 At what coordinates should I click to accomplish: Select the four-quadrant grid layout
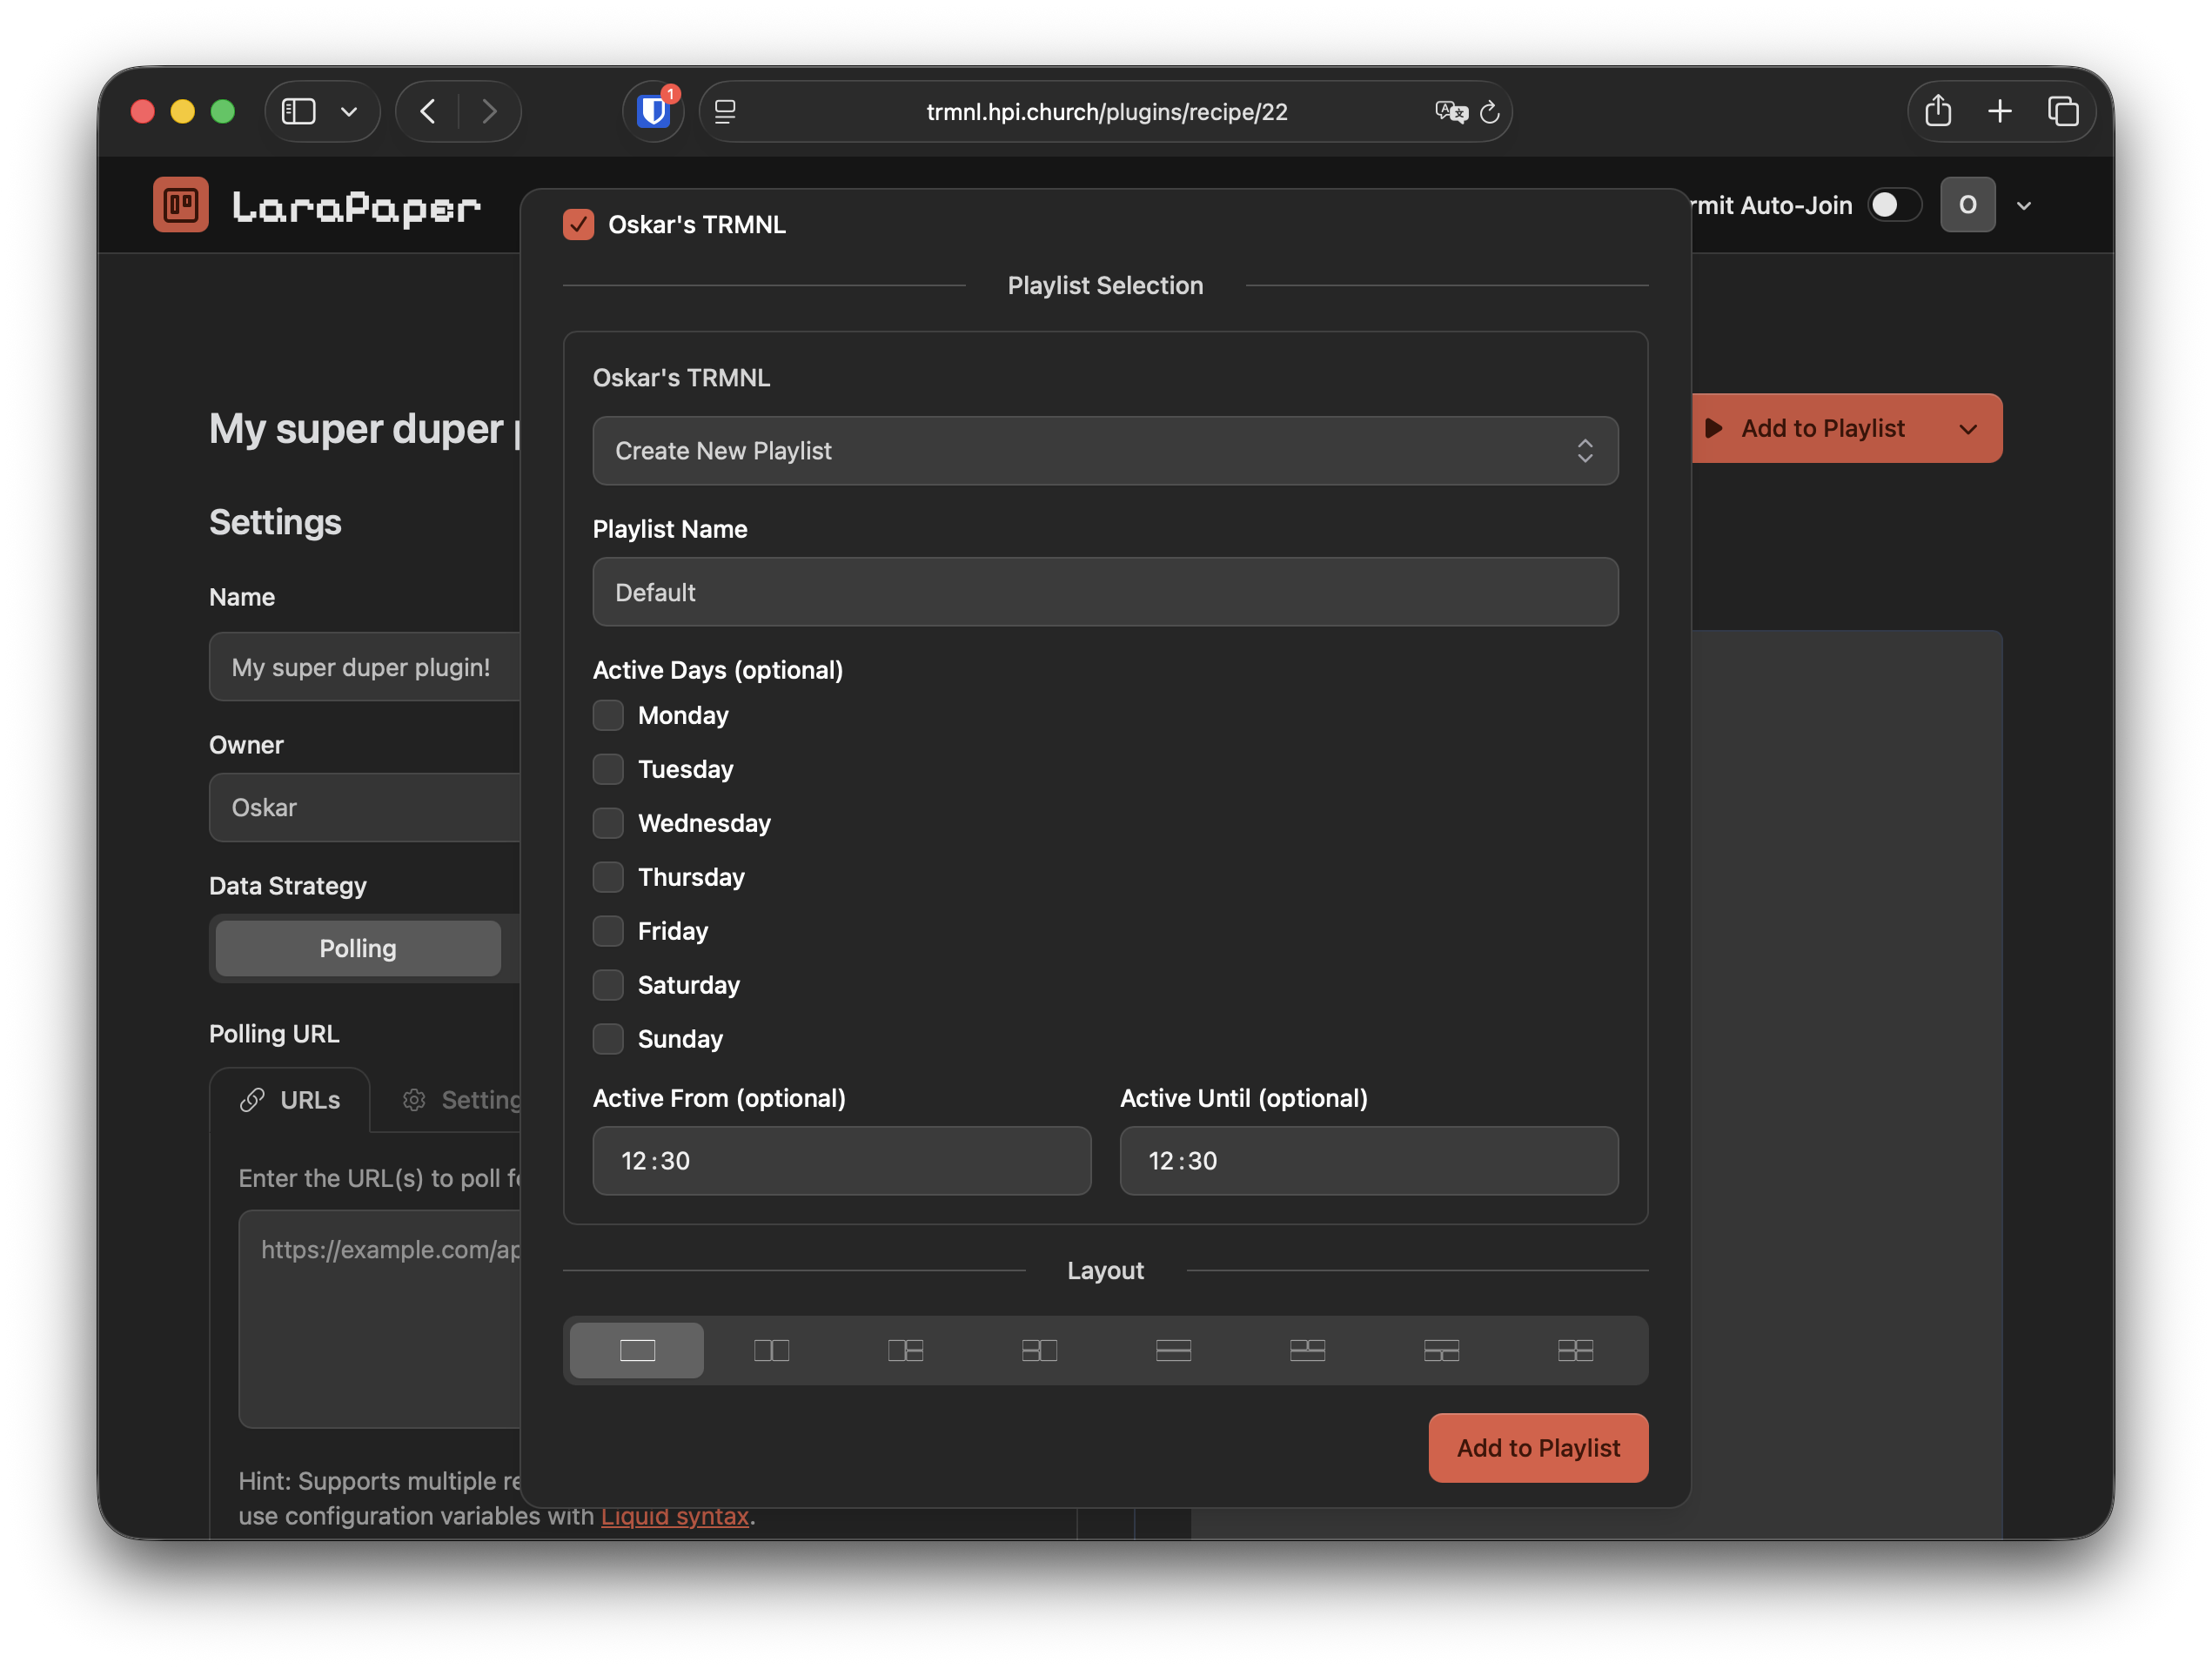click(x=1575, y=1350)
